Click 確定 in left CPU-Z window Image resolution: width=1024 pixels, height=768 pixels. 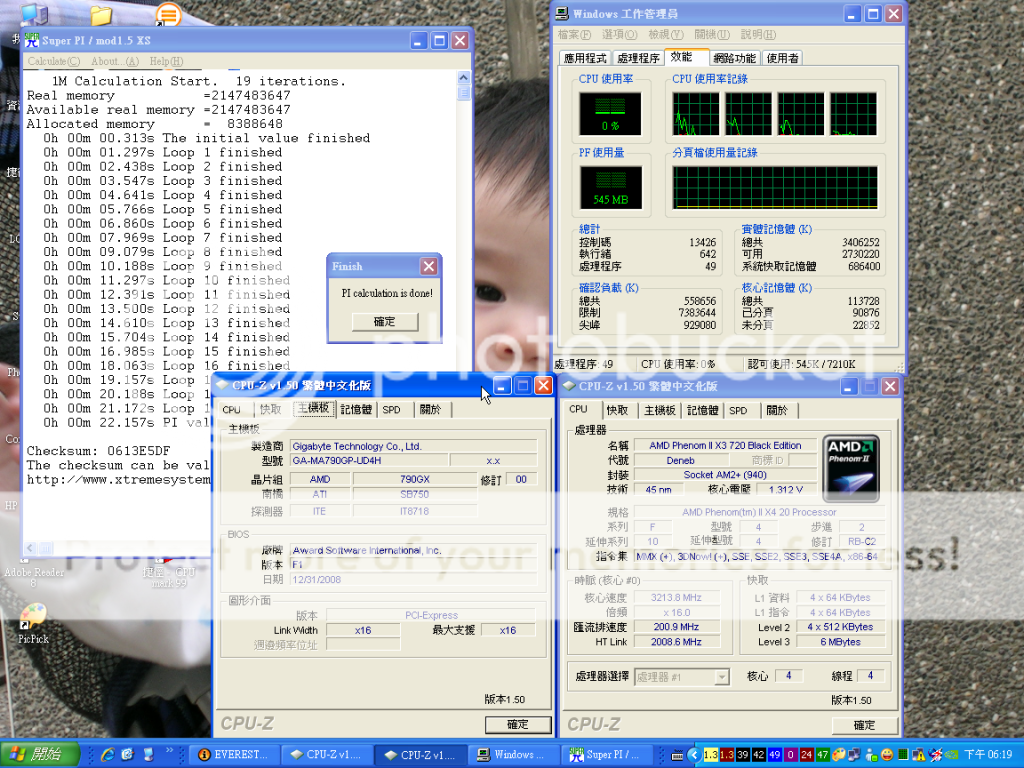tap(518, 724)
